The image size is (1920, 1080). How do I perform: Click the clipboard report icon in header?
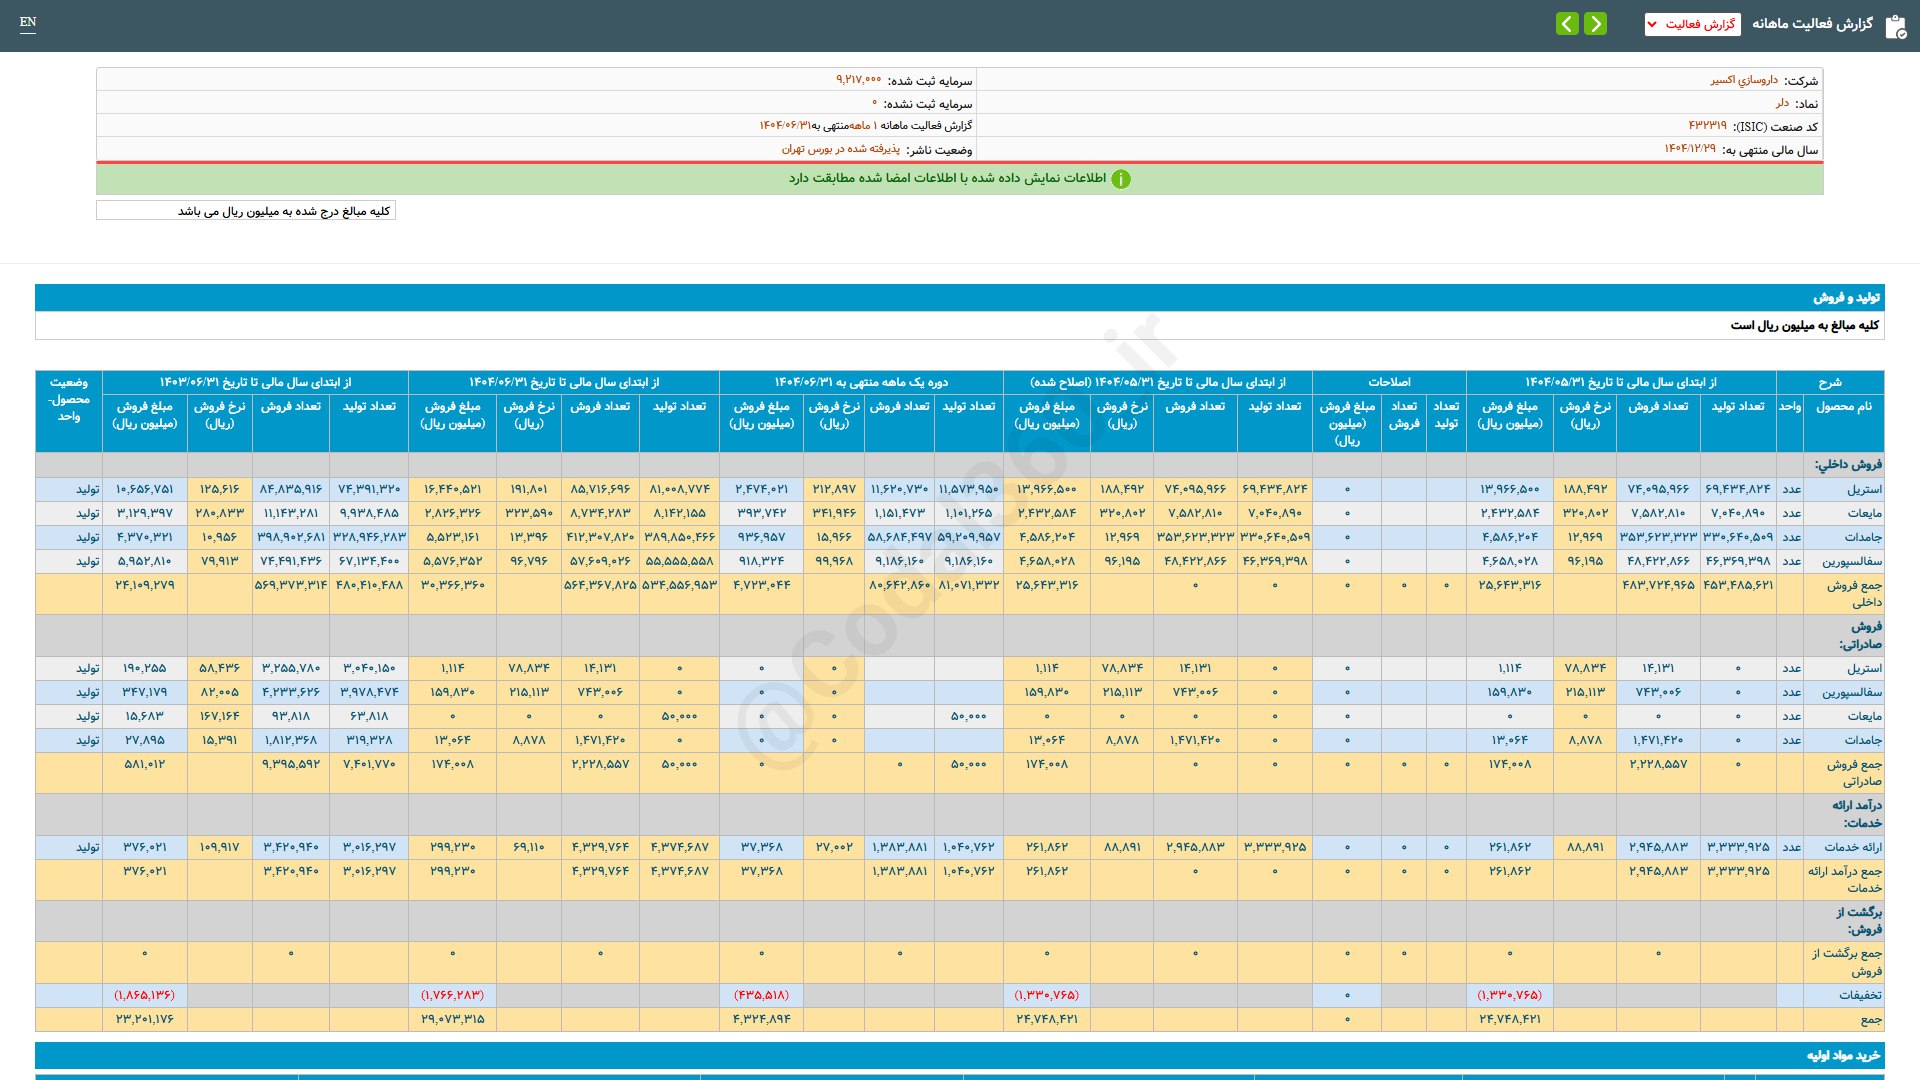[1895, 26]
